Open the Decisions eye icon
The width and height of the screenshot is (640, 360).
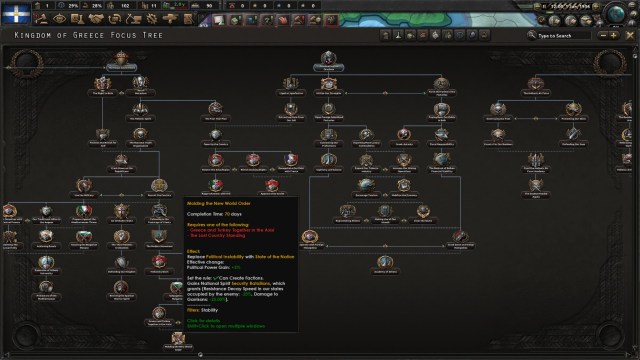[x=59, y=19]
